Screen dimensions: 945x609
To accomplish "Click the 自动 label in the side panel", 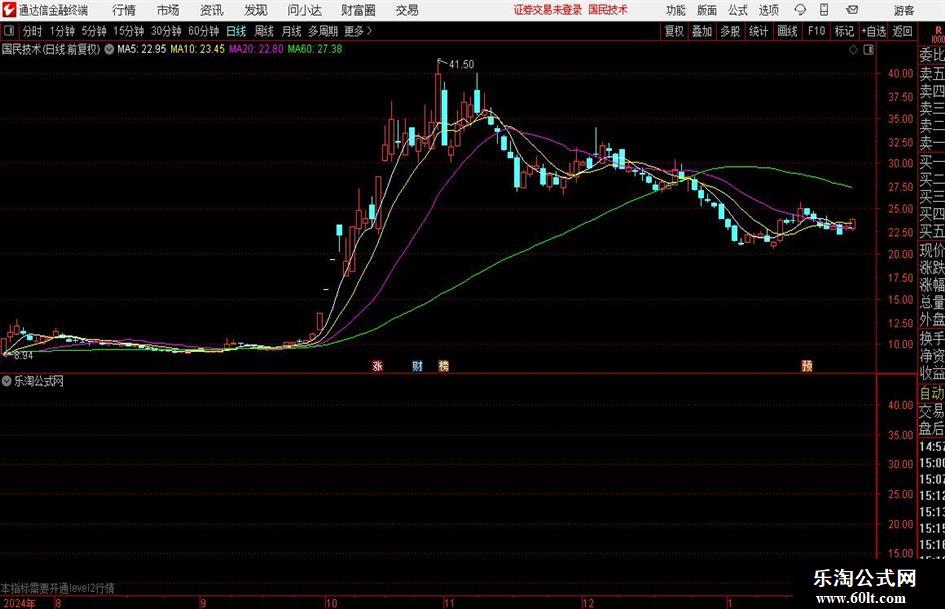I will coord(932,394).
